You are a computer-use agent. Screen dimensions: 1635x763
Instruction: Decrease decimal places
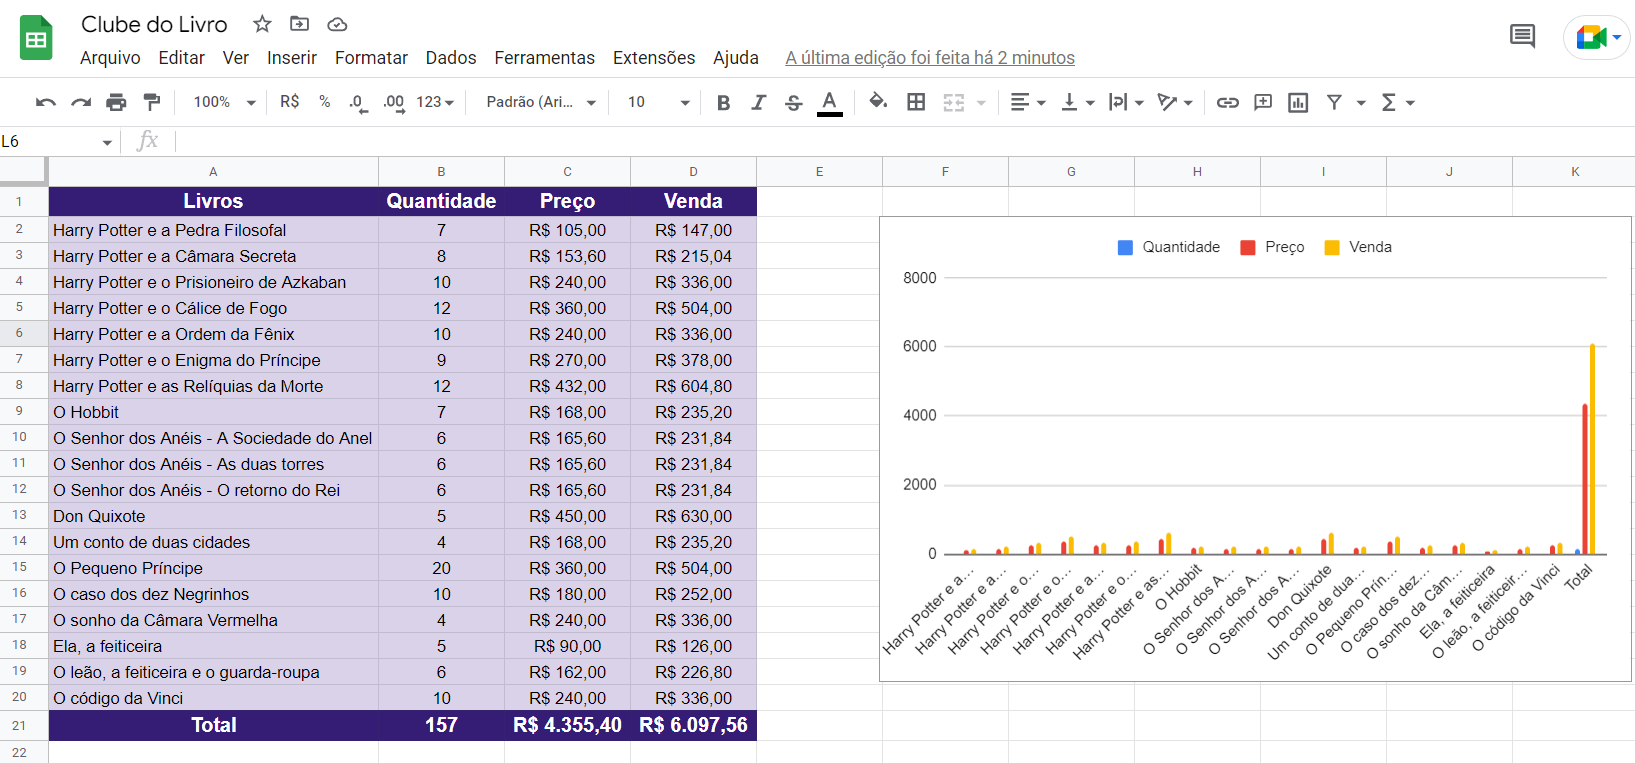coord(358,103)
